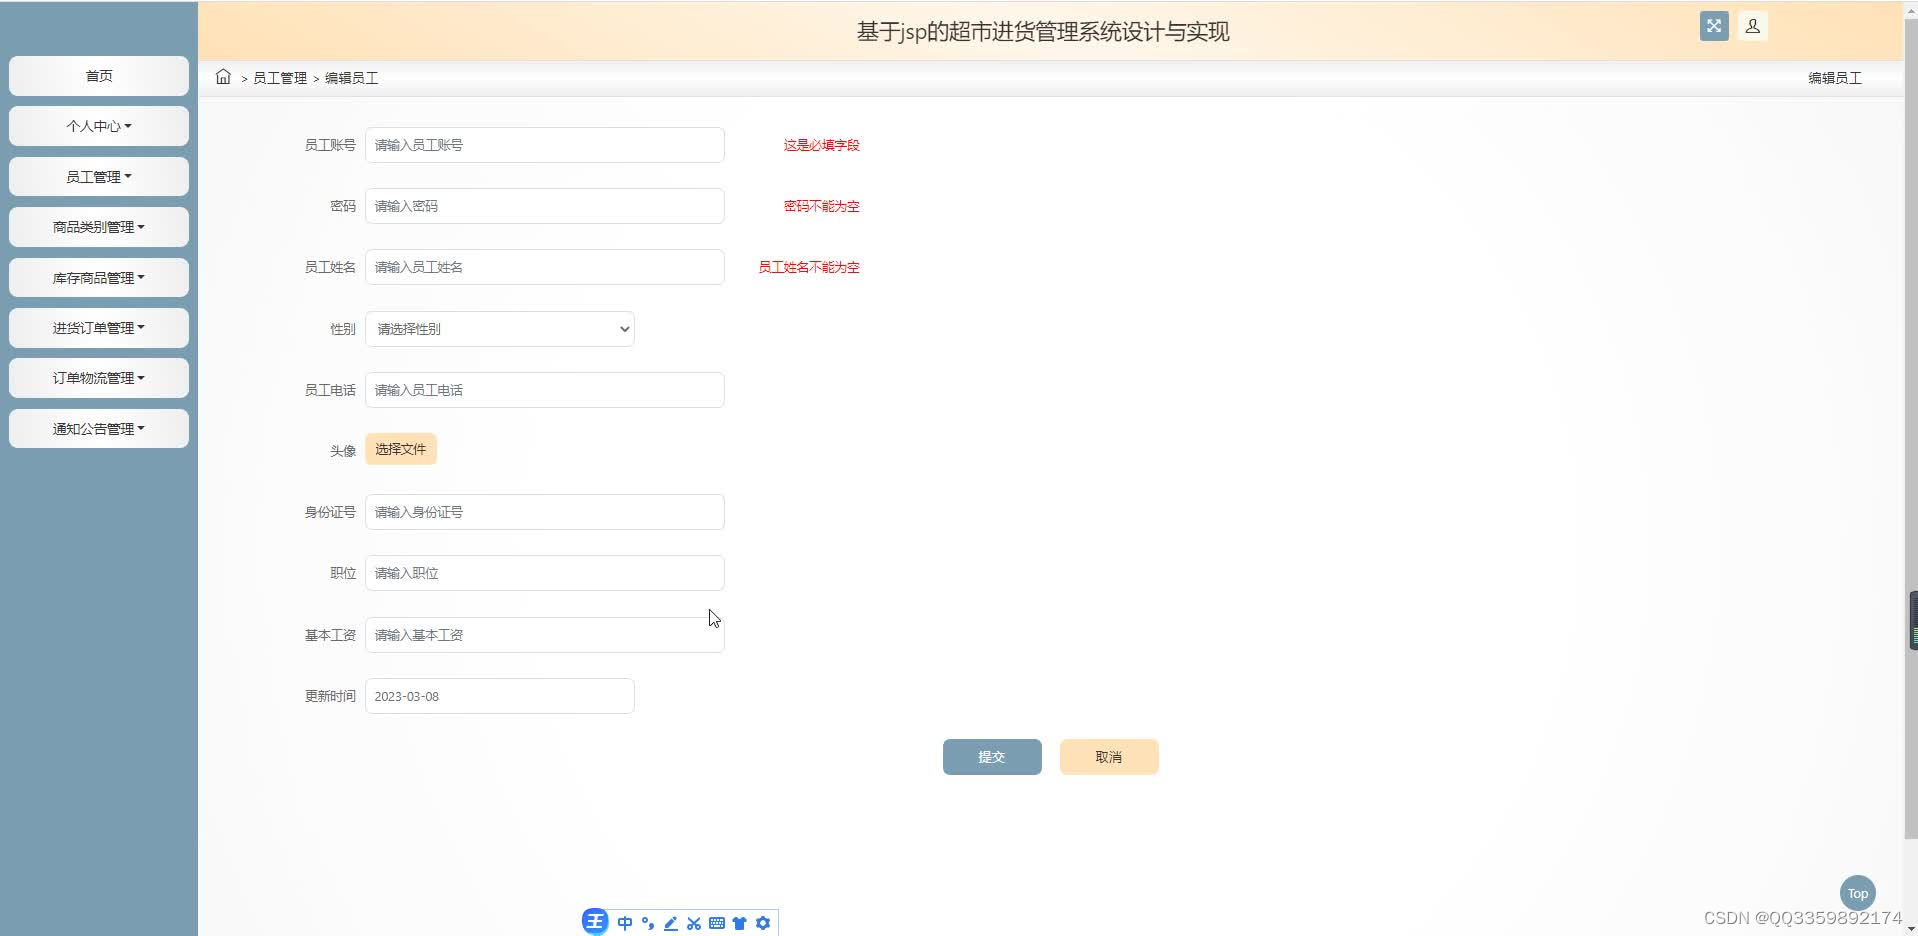Expand the 员工管理 sidebar menu
Screen dimensions: 1918x936
(x=99, y=177)
